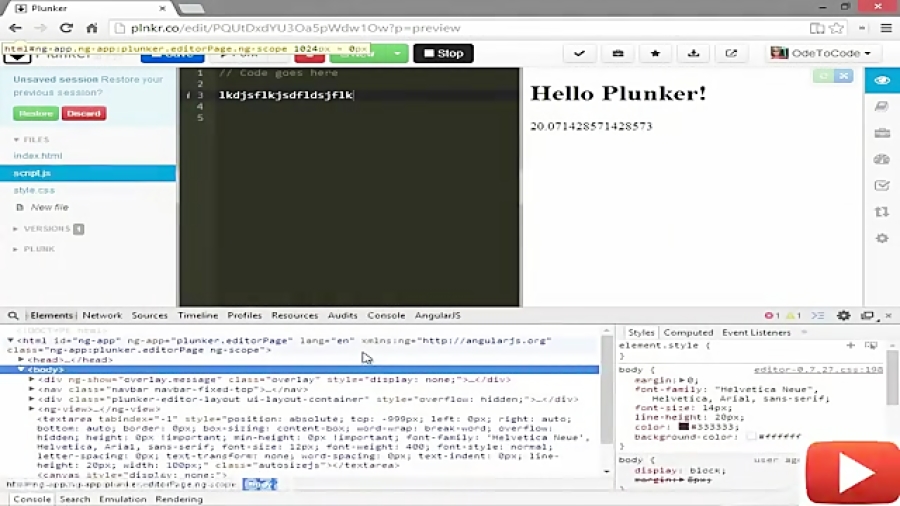This screenshot has width=900, height=506.
Task: Add new style rule plus icon
Action: pos(851,345)
